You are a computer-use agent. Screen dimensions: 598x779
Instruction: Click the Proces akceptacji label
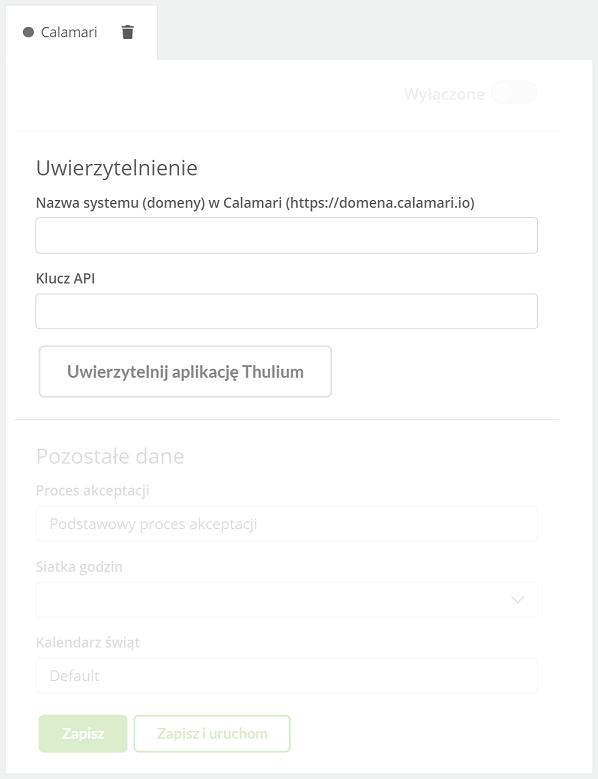pos(92,490)
